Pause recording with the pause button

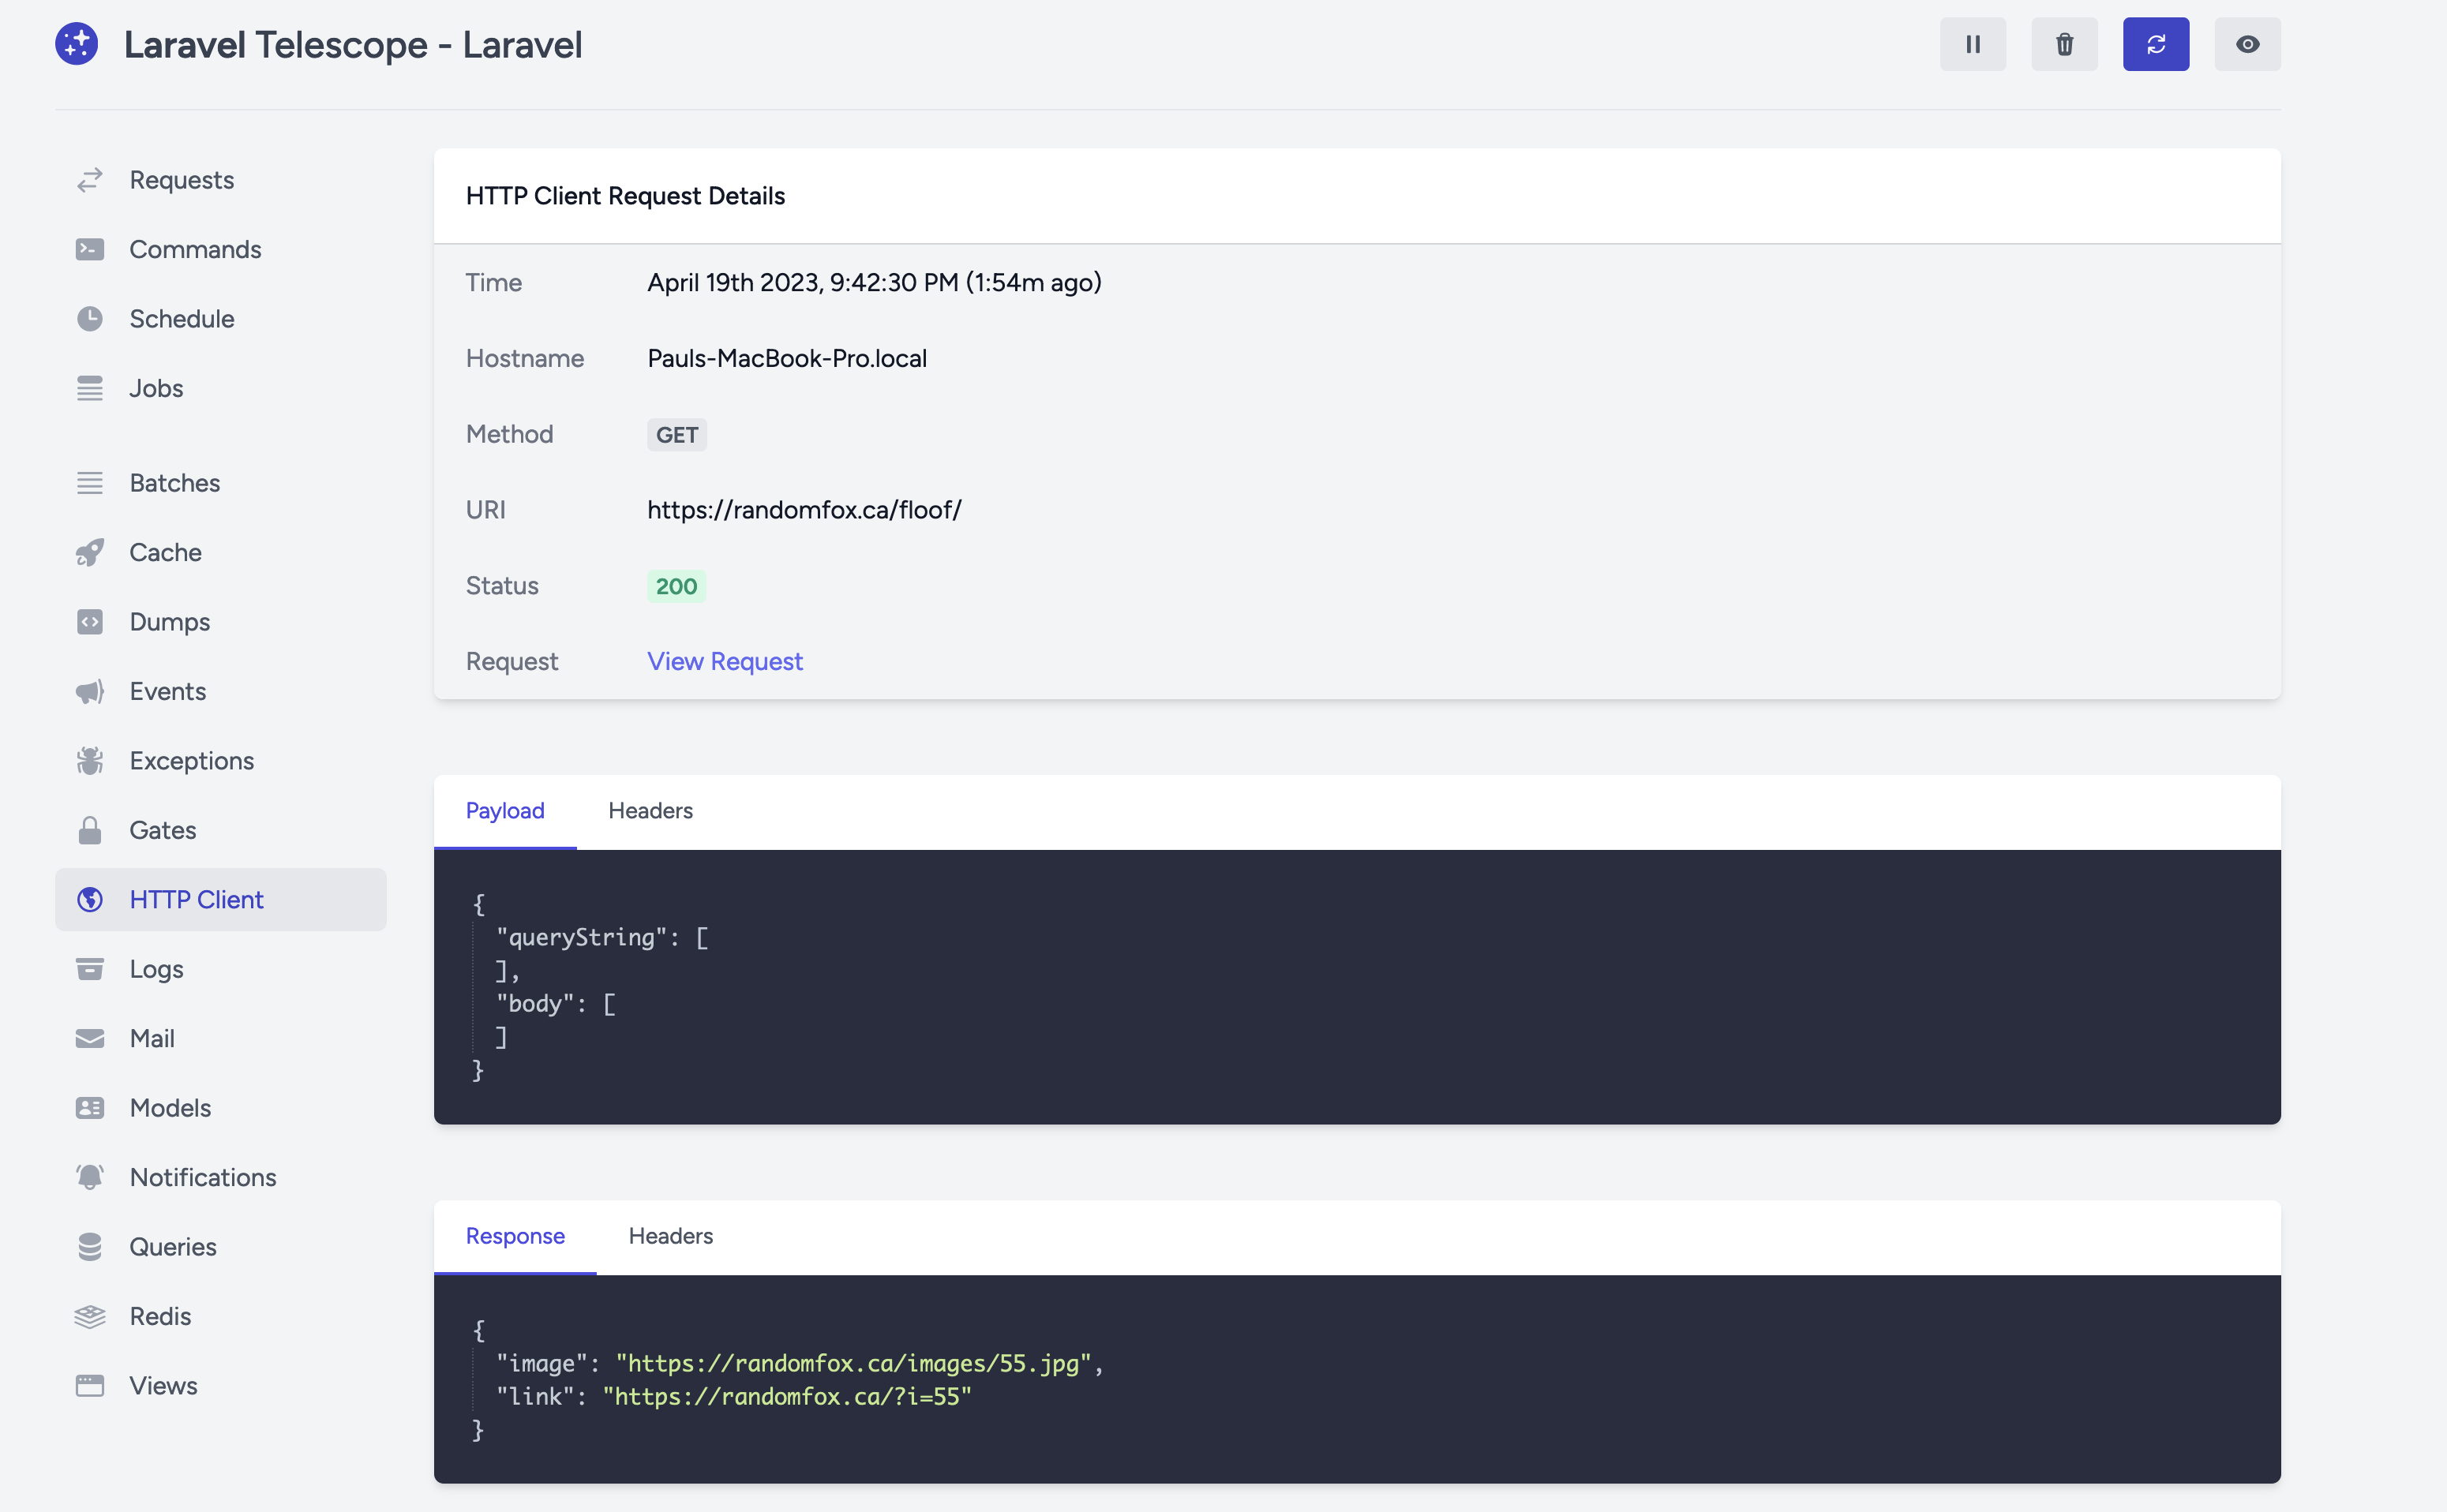(x=1973, y=44)
